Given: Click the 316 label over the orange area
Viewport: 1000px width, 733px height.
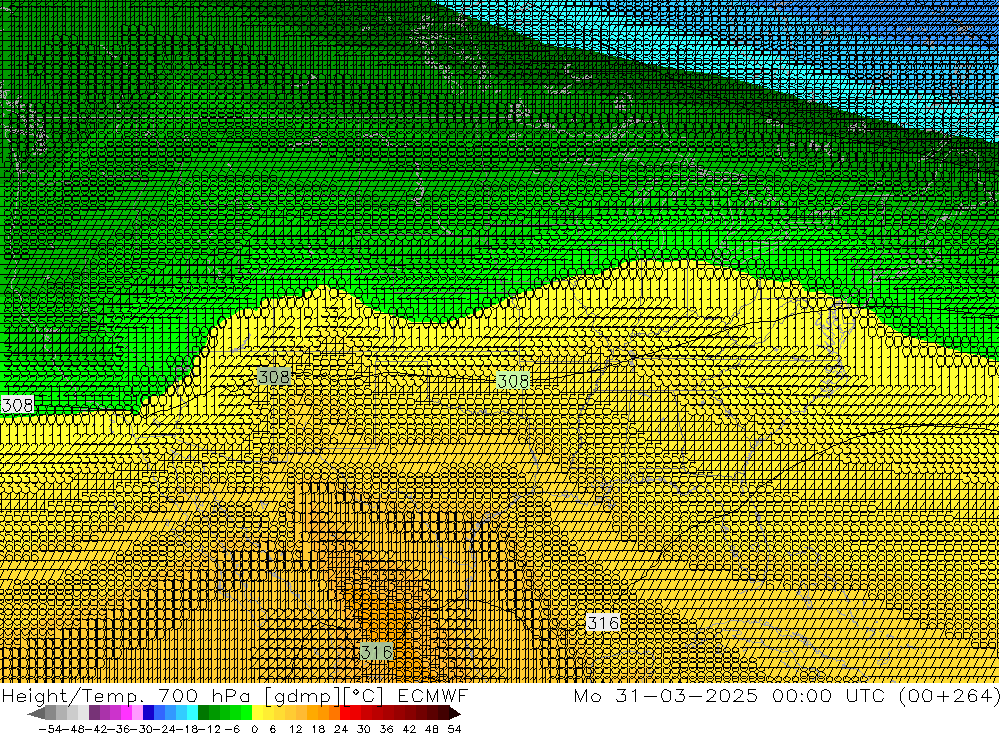Looking at the screenshot, I should point(376,652).
